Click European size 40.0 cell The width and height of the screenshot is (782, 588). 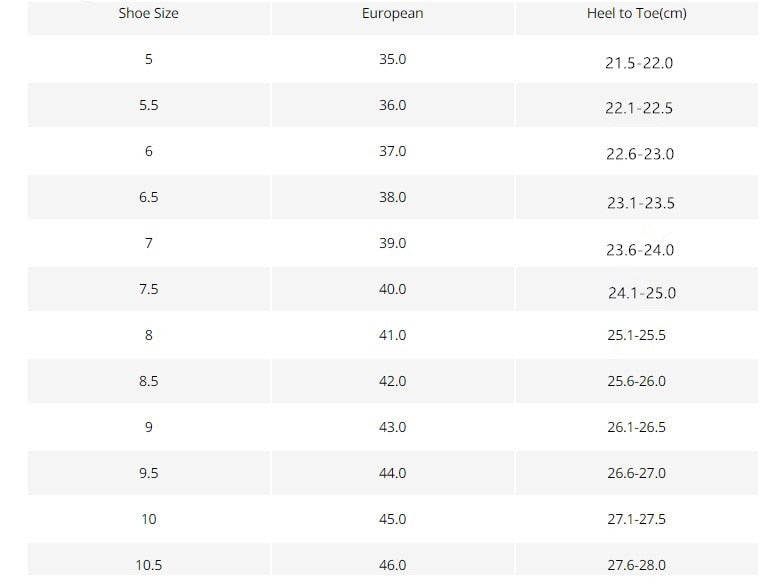[x=392, y=289]
